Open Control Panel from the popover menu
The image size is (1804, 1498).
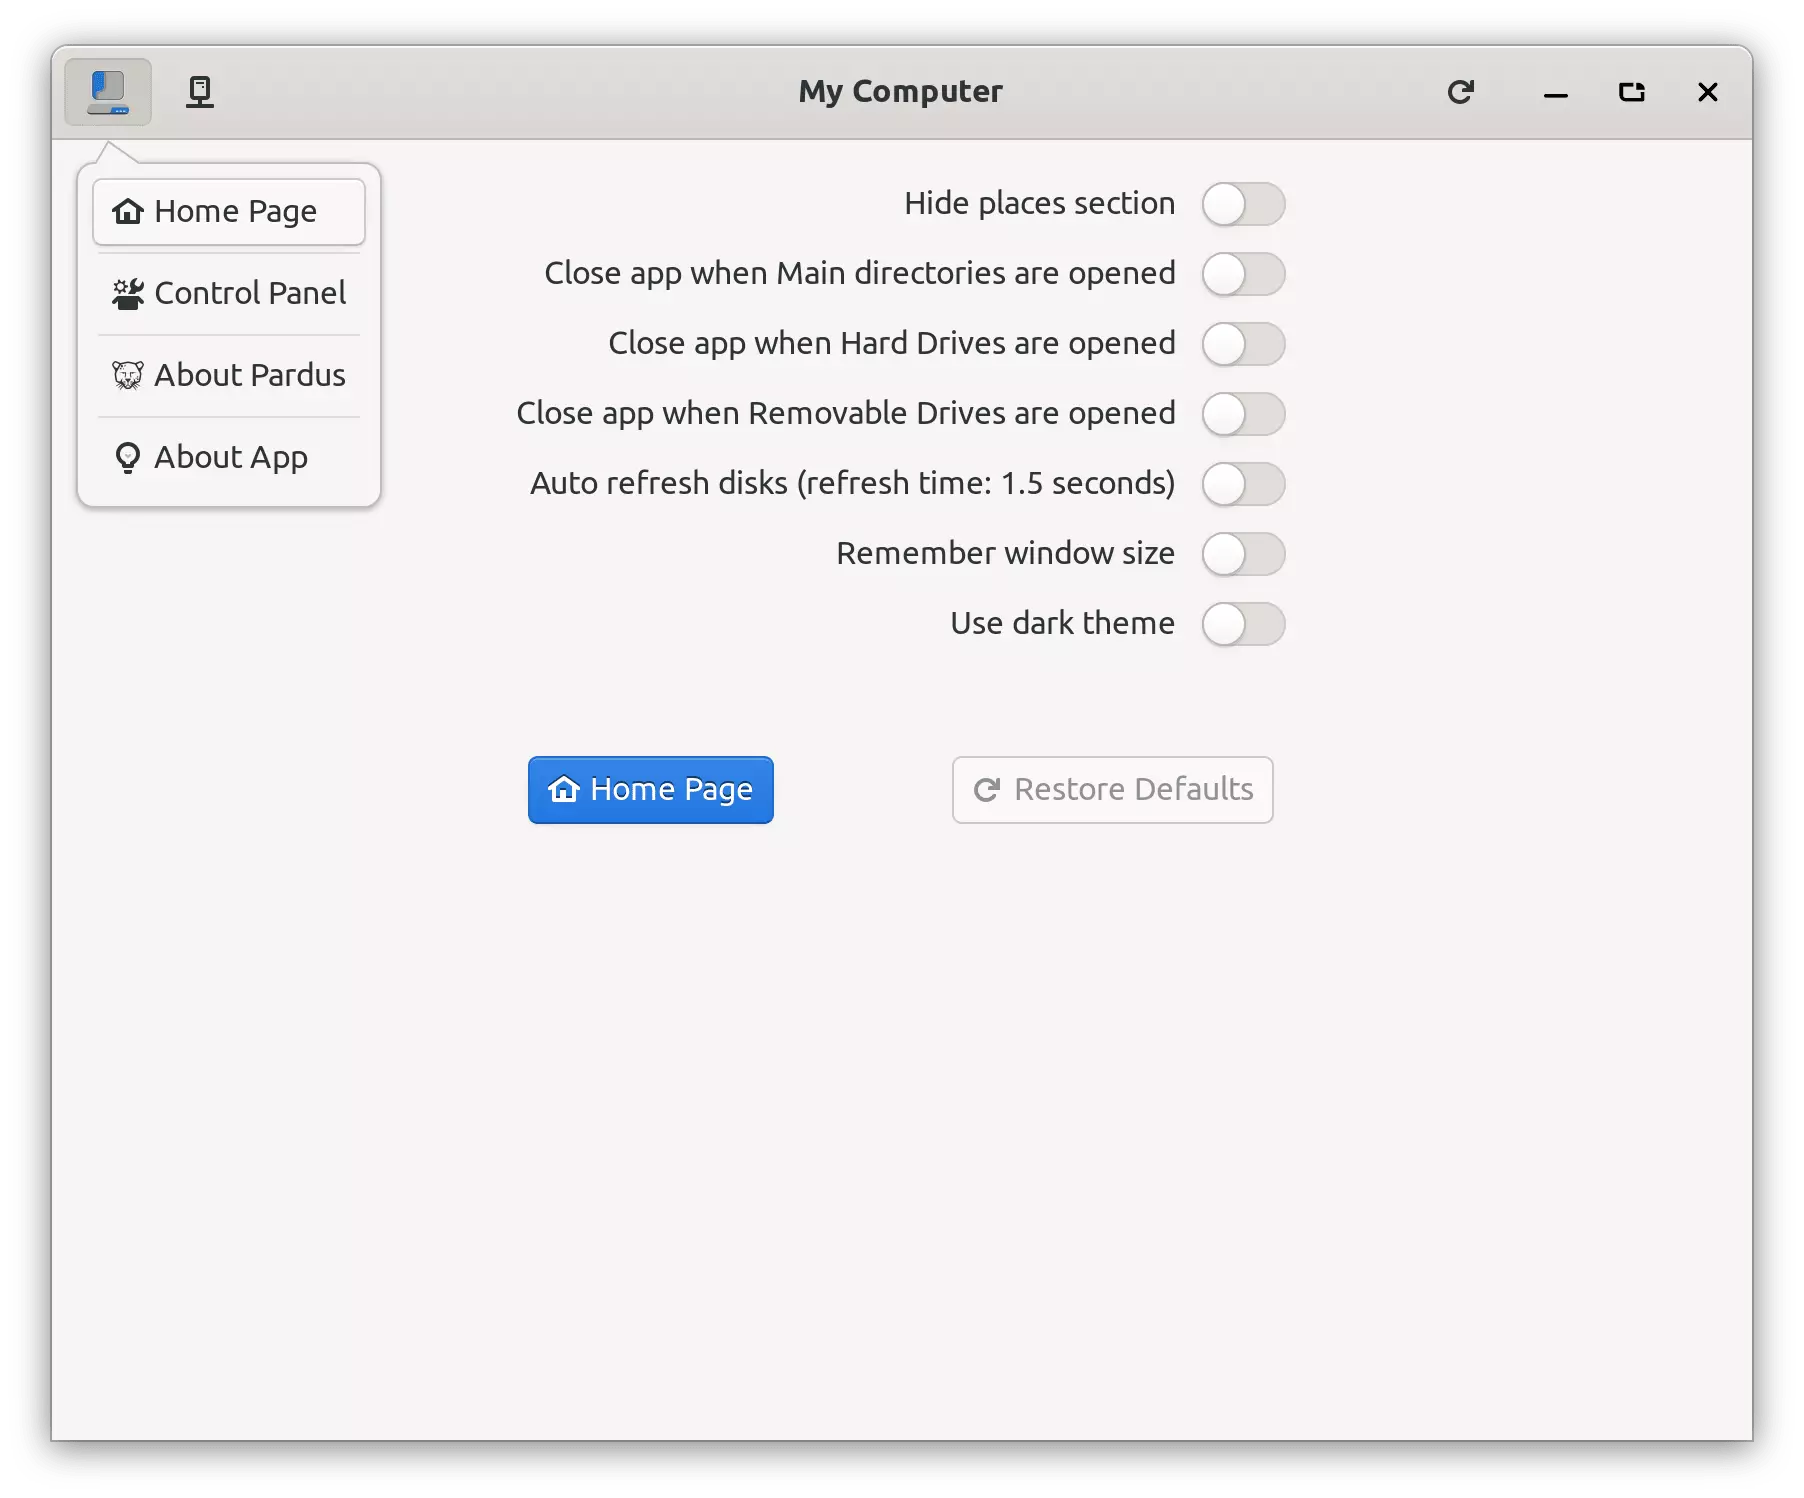[x=229, y=294]
